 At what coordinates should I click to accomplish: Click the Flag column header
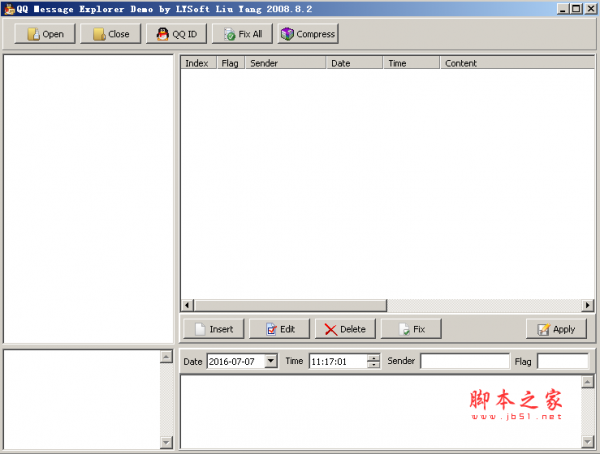(231, 63)
